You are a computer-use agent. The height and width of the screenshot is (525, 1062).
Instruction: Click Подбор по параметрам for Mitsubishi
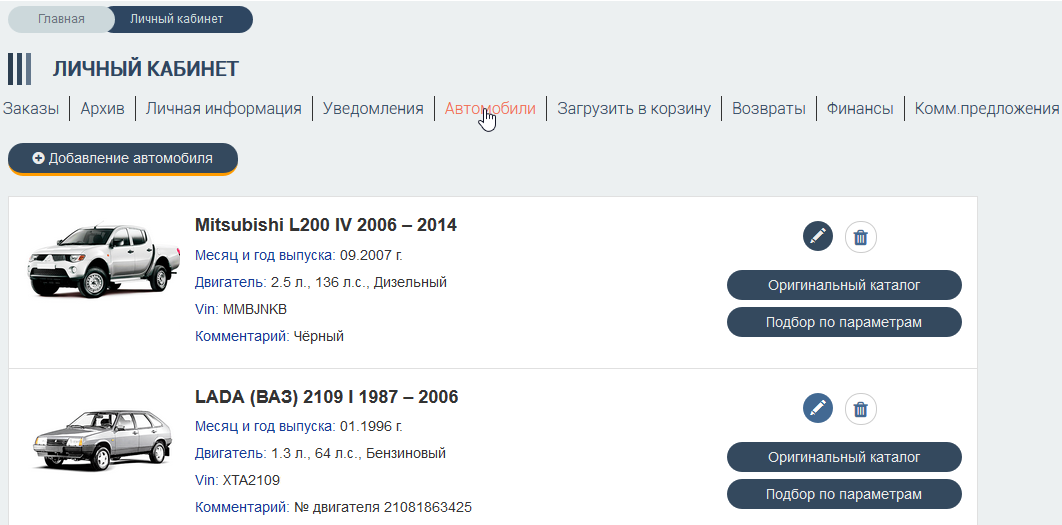coord(844,322)
